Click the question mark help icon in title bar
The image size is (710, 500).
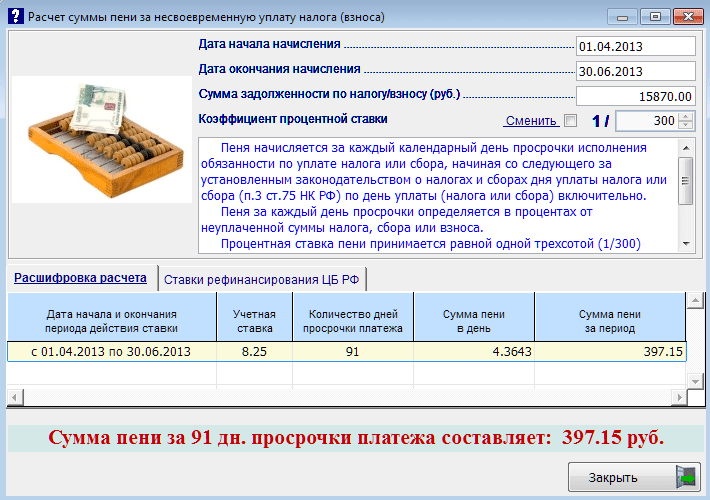click(15, 16)
